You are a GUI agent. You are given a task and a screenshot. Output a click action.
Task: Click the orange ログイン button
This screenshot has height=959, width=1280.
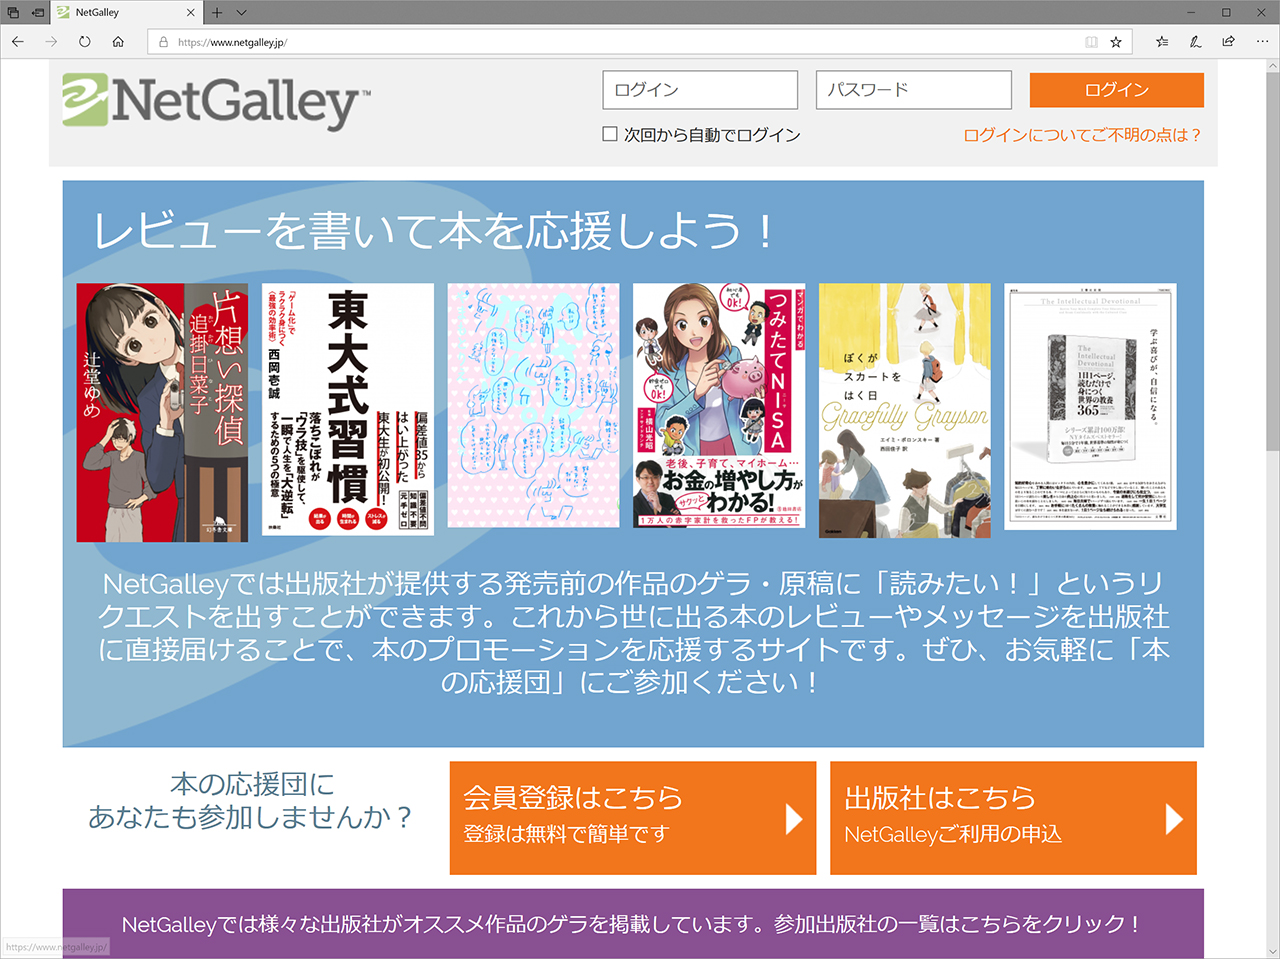[1117, 90]
